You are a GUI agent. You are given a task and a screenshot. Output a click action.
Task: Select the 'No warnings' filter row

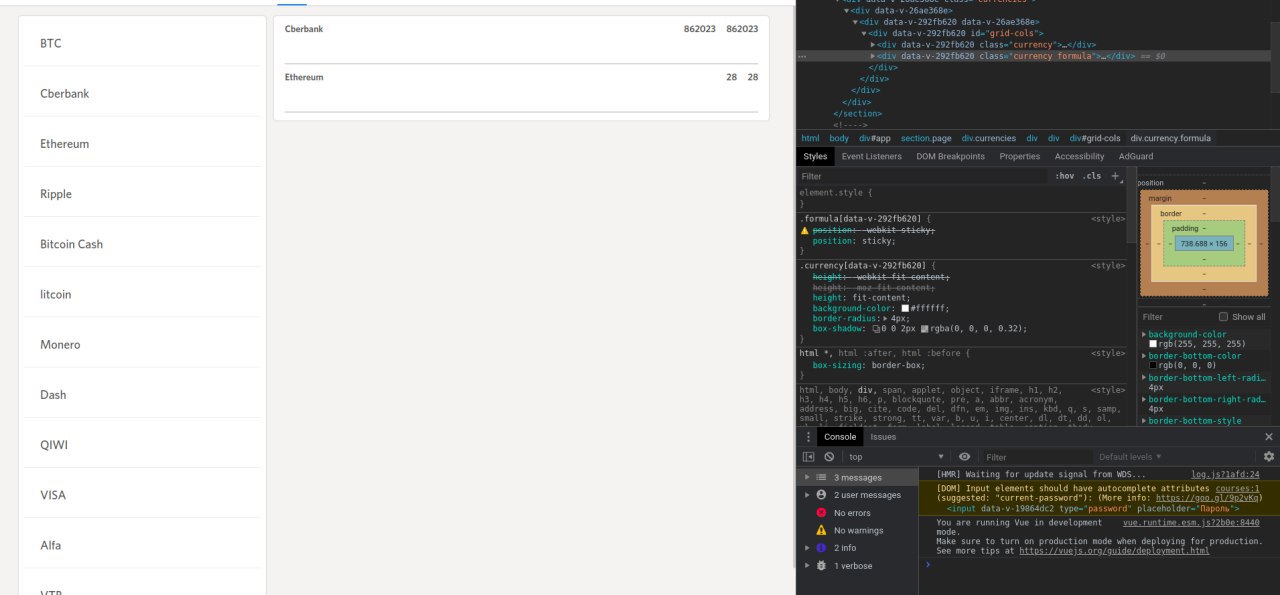coord(860,530)
